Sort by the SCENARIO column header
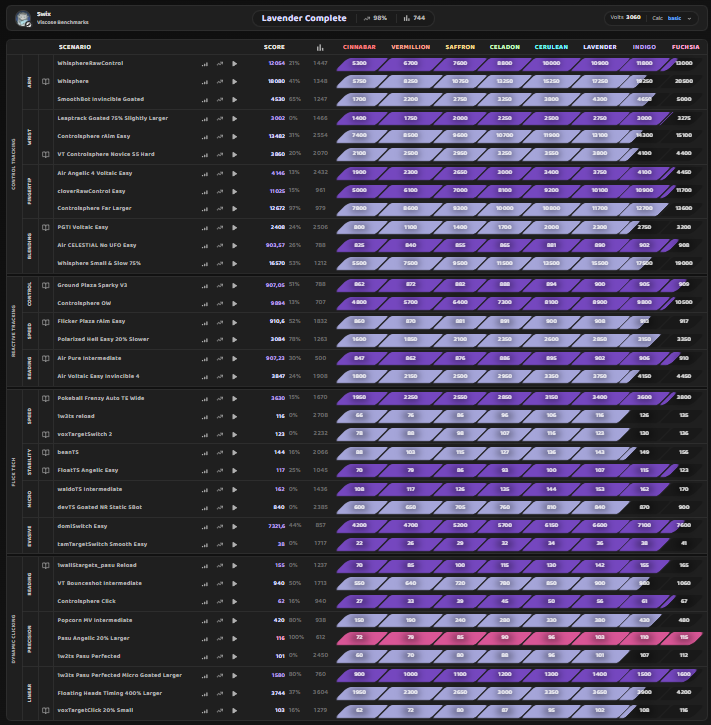The image size is (711, 725). [75, 47]
